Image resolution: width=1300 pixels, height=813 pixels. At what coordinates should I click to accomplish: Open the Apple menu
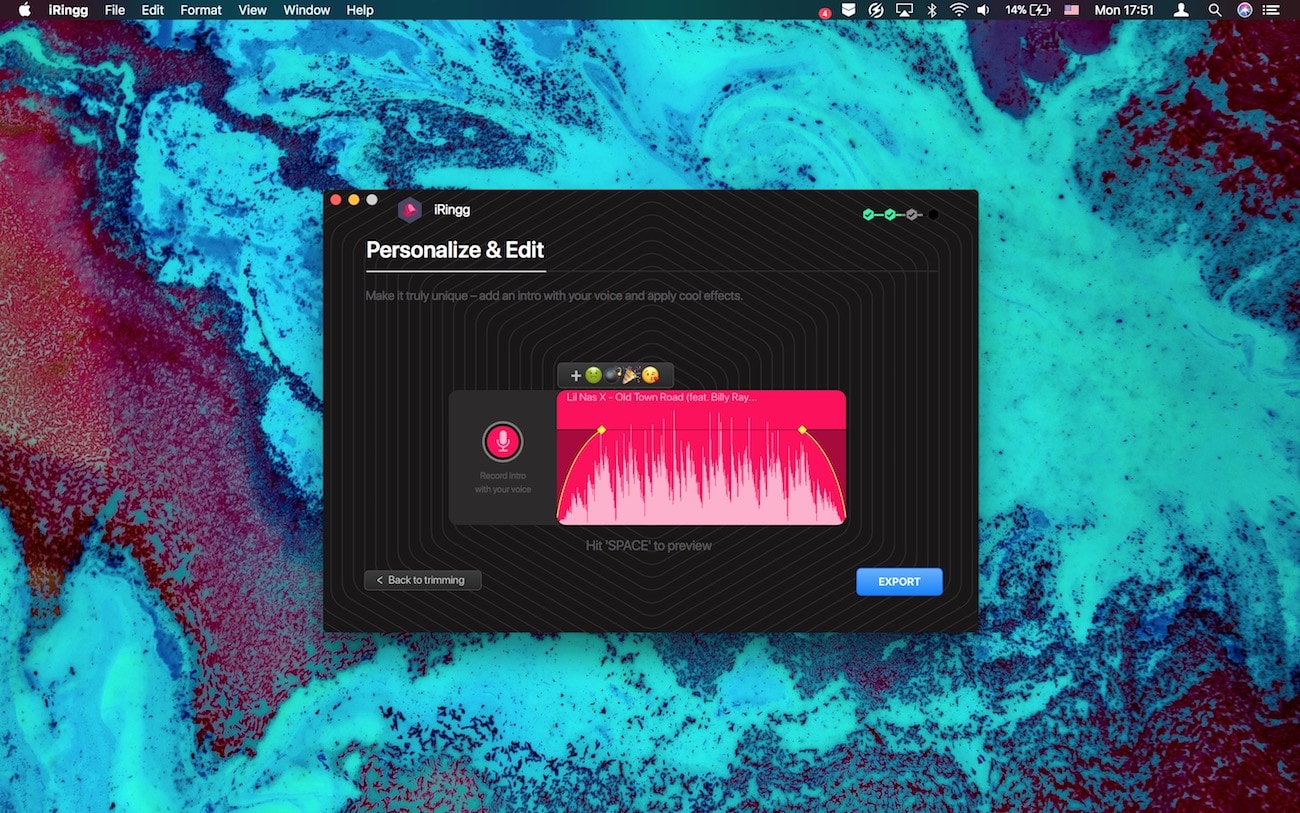[x=25, y=10]
